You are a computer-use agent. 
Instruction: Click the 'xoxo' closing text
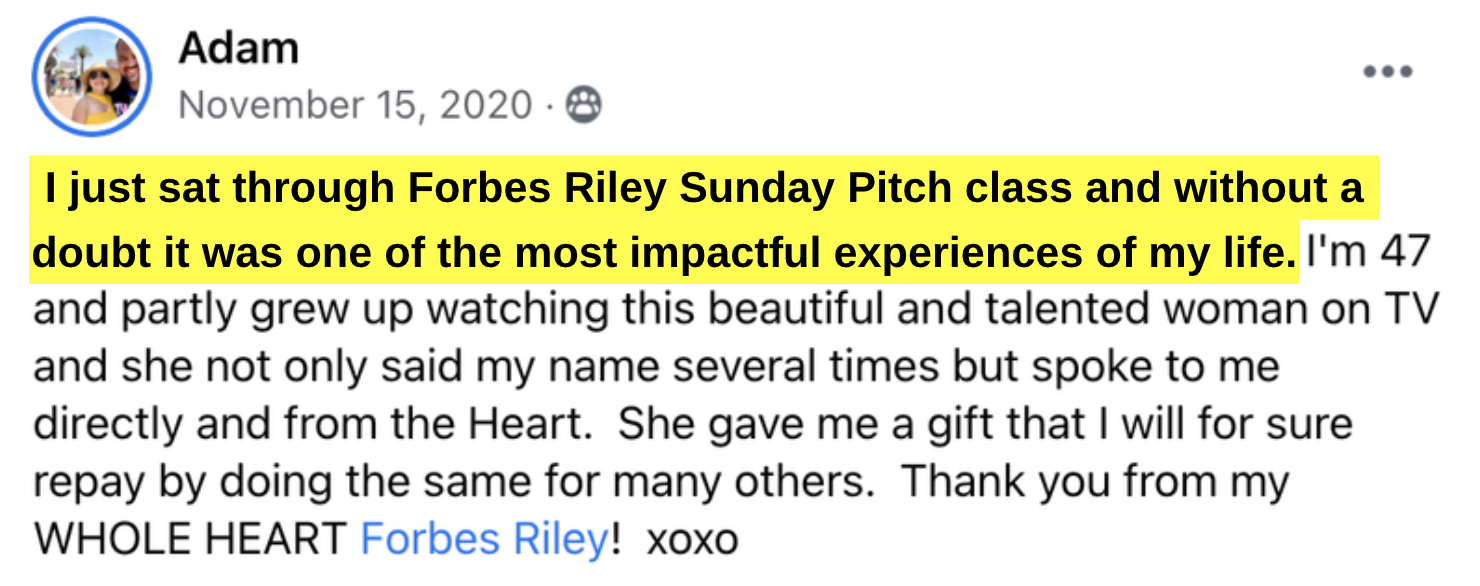point(692,540)
